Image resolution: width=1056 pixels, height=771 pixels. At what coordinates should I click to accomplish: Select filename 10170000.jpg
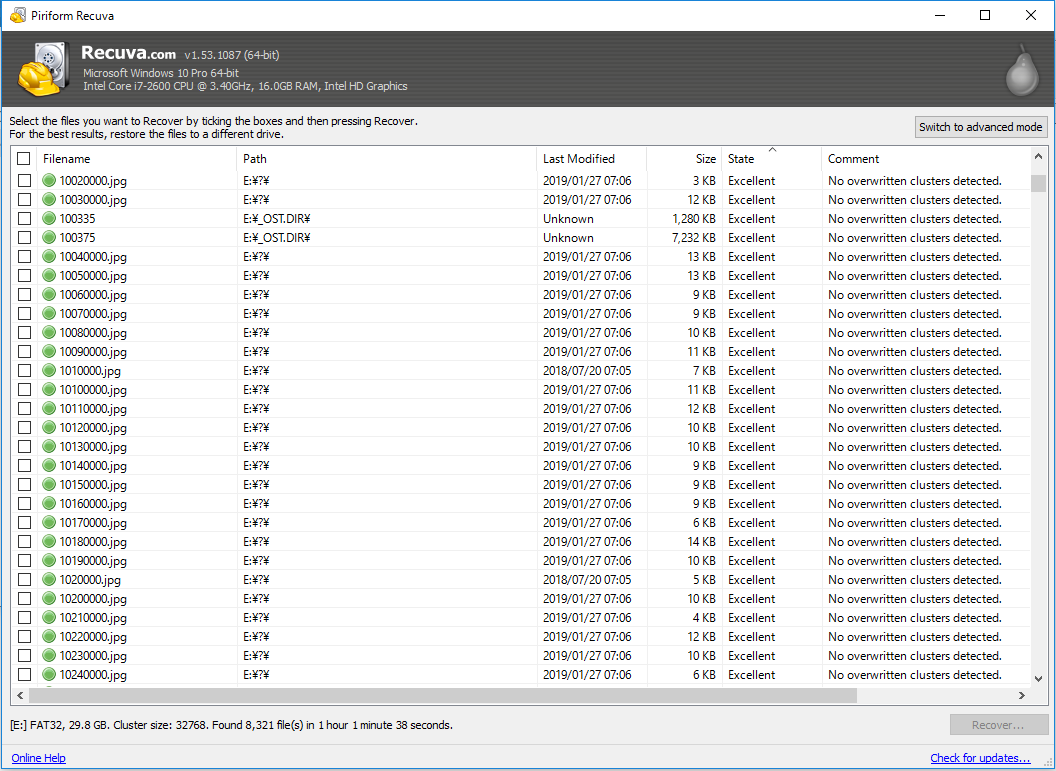point(93,523)
